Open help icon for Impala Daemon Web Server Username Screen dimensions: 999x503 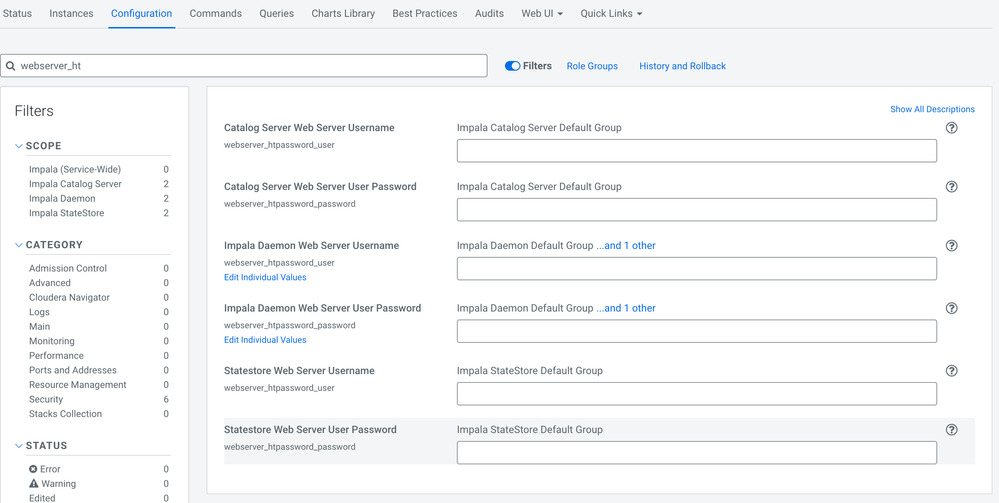click(x=951, y=246)
